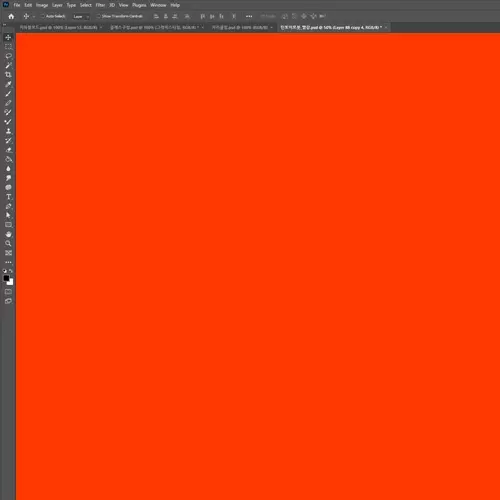Select the Pen tool
500x500 pixels.
(8, 206)
